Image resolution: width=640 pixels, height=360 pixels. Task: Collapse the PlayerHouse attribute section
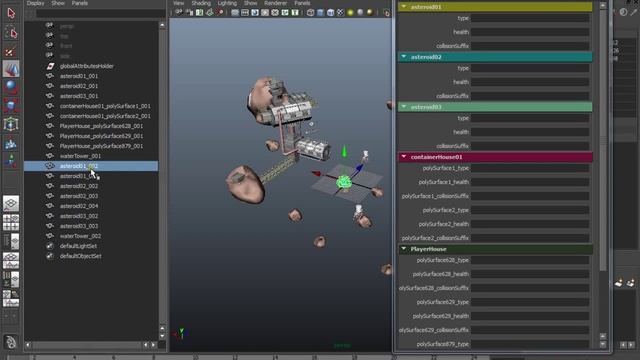[x=404, y=249]
